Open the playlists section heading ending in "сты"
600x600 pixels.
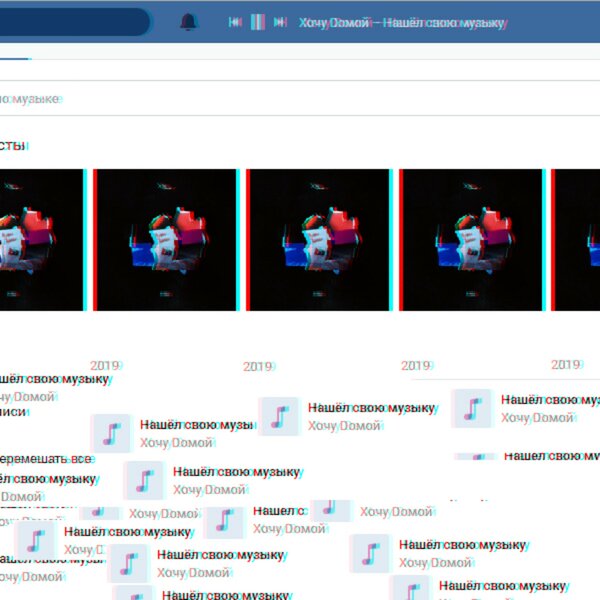12,146
